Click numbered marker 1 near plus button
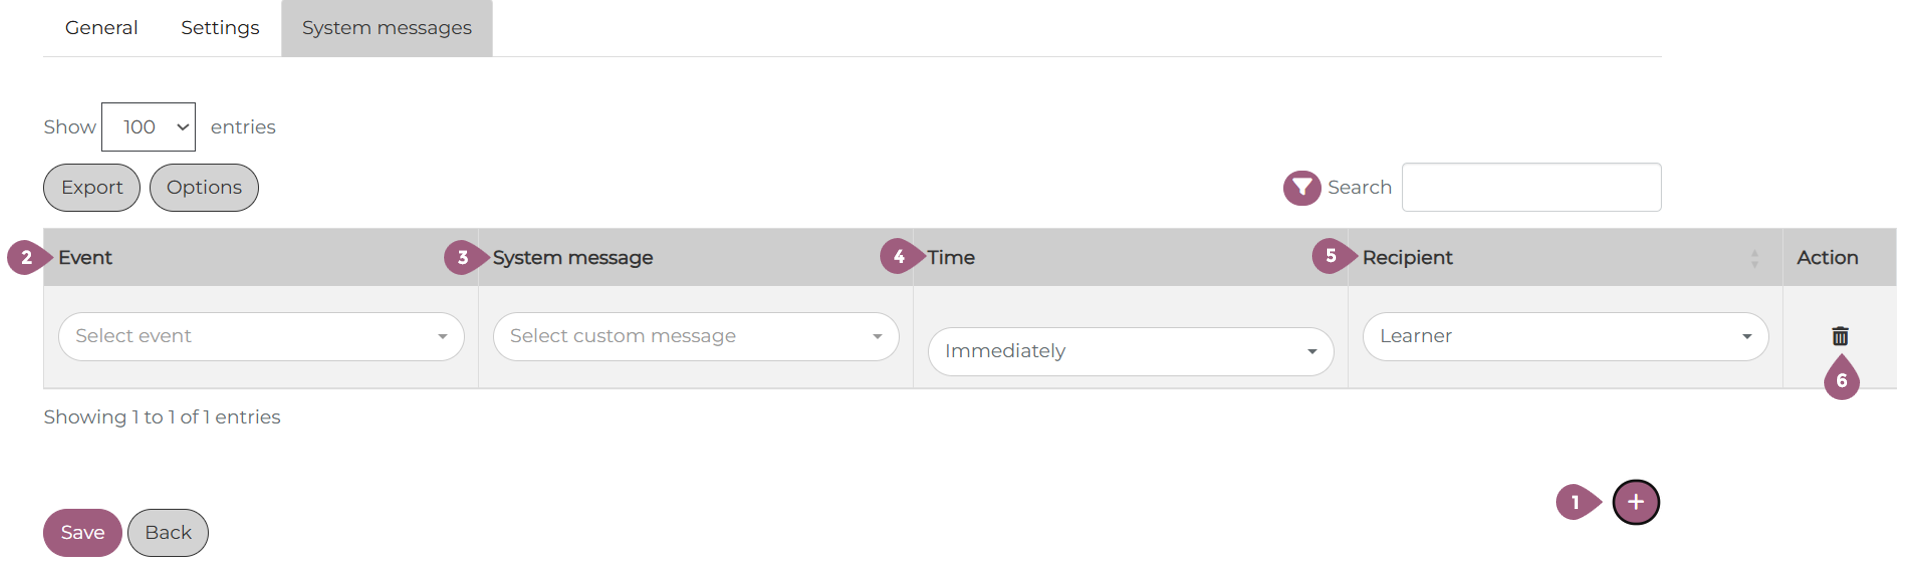The height and width of the screenshot is (571, 1907). click(1575, 502)
